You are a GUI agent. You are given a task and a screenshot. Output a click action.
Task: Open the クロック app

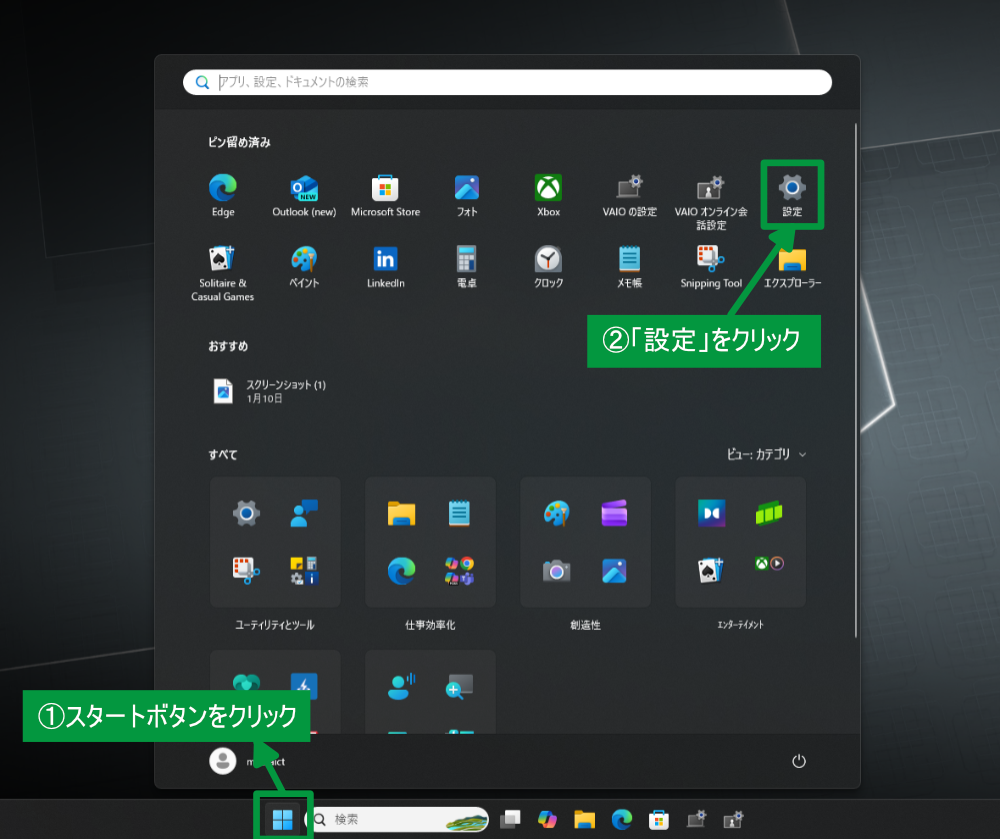[548, 260]
